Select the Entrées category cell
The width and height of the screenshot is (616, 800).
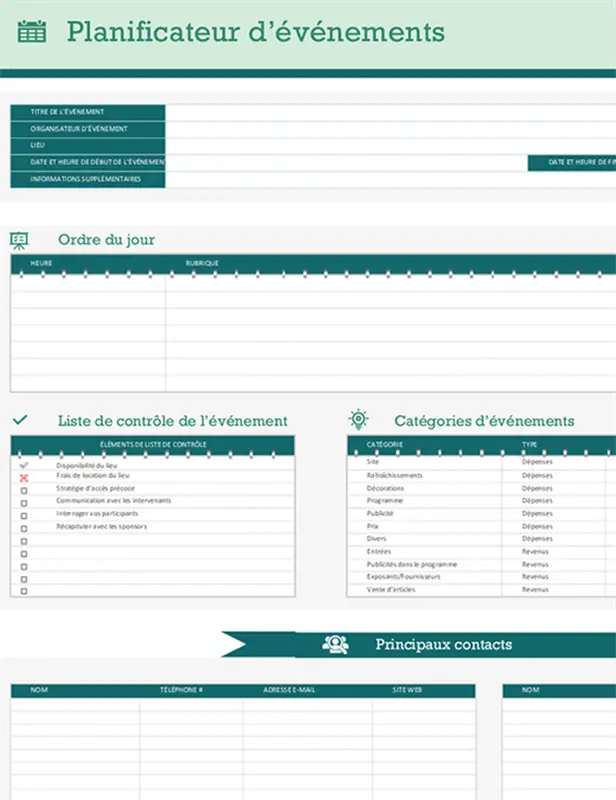tap(425, 552)
